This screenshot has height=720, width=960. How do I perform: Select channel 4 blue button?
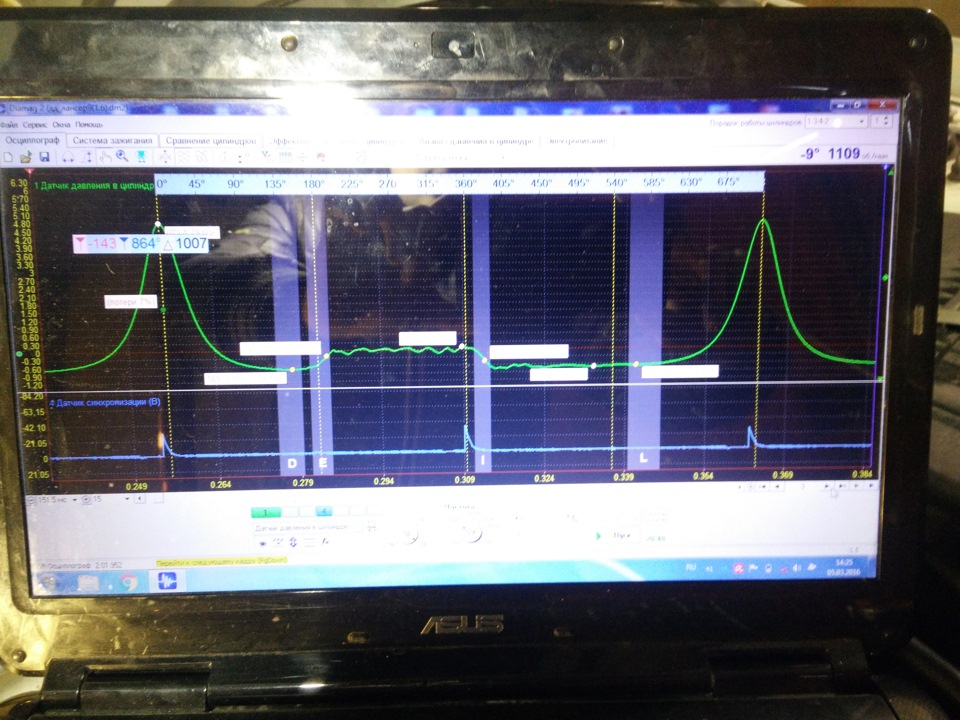tap(324, 511)
